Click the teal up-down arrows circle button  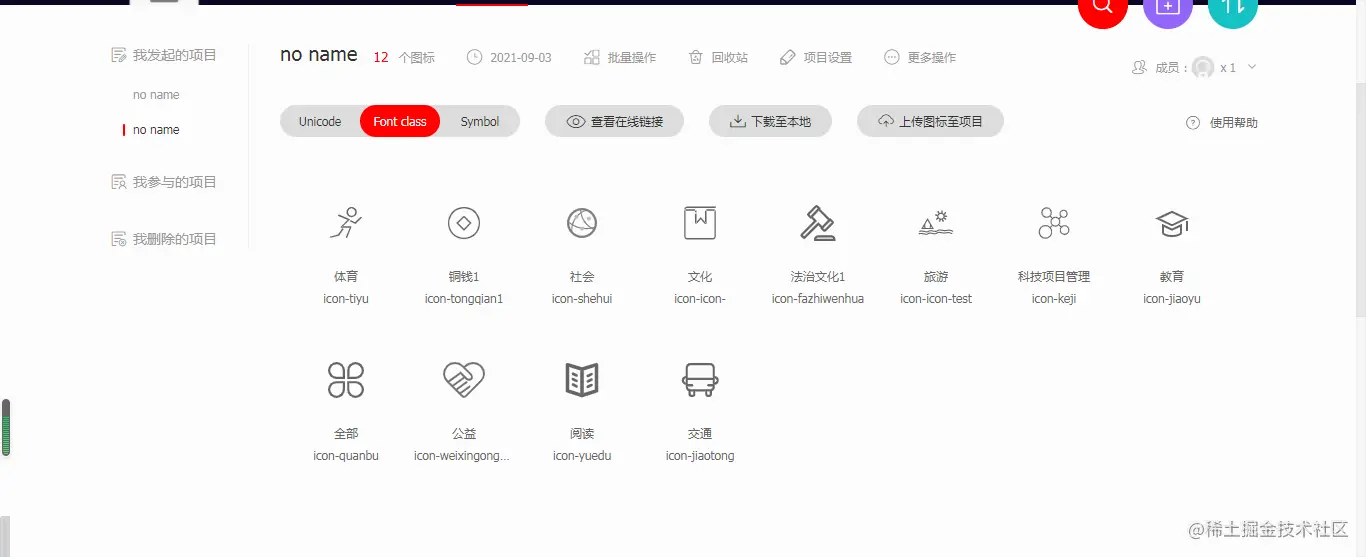point(1233,8)
